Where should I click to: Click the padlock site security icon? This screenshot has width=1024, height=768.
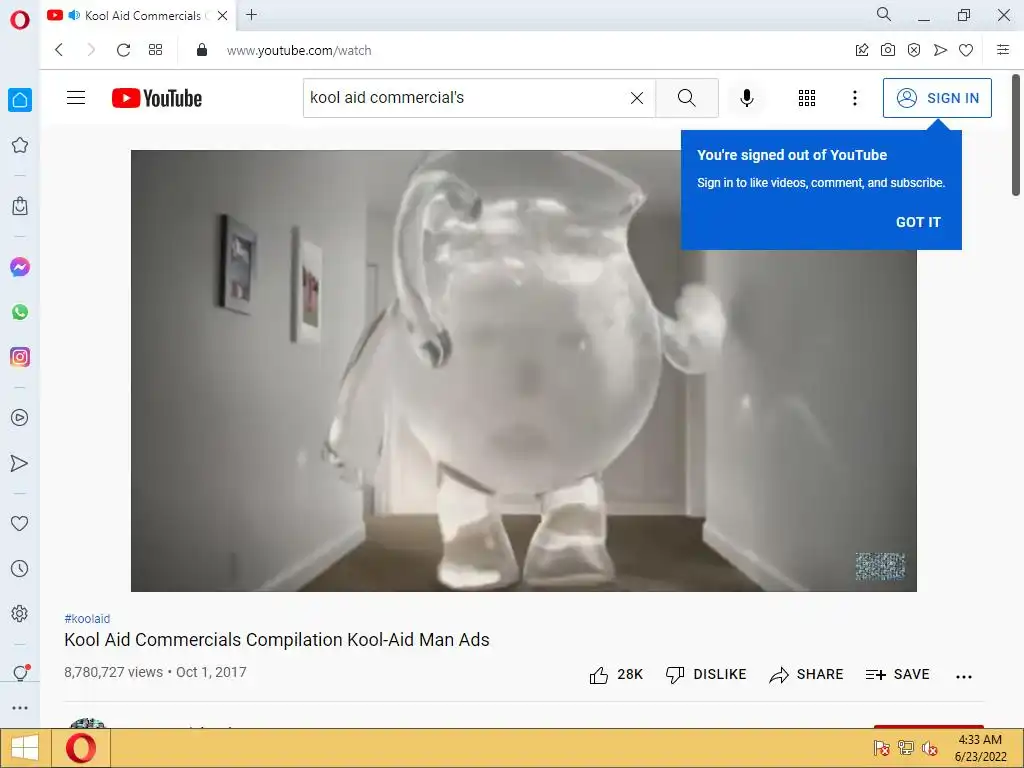(202, 50)
